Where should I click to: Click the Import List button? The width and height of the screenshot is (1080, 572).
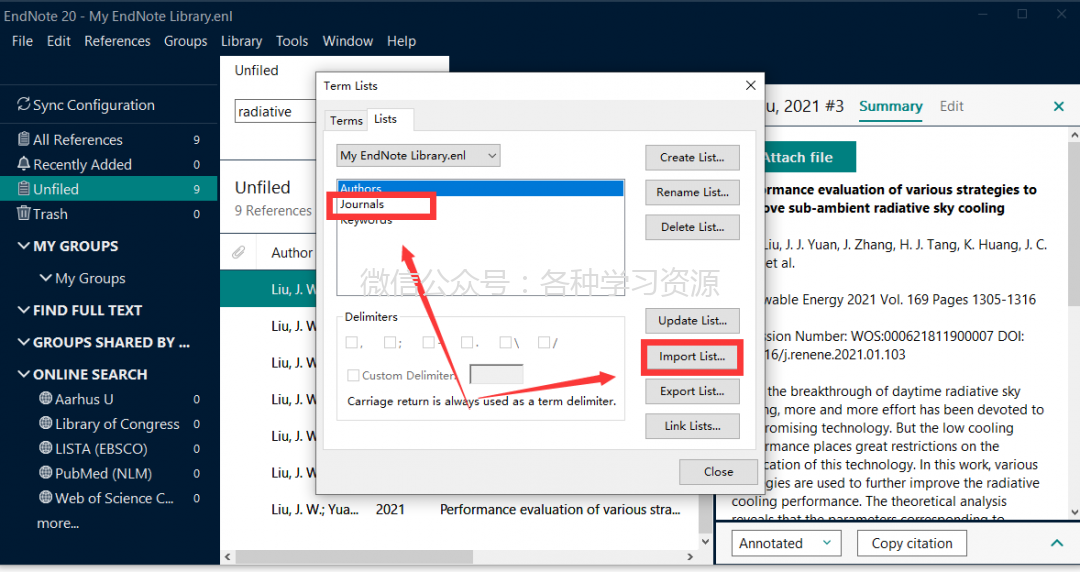(x=692, y=356)
